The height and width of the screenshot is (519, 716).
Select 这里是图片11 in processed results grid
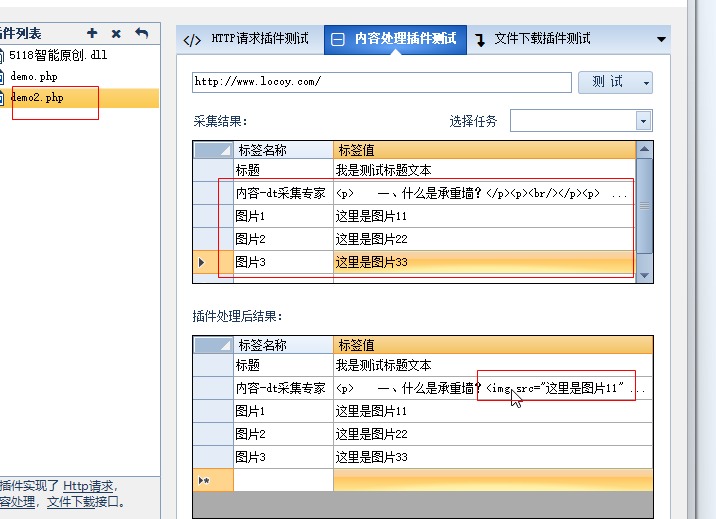coord(493,411)
